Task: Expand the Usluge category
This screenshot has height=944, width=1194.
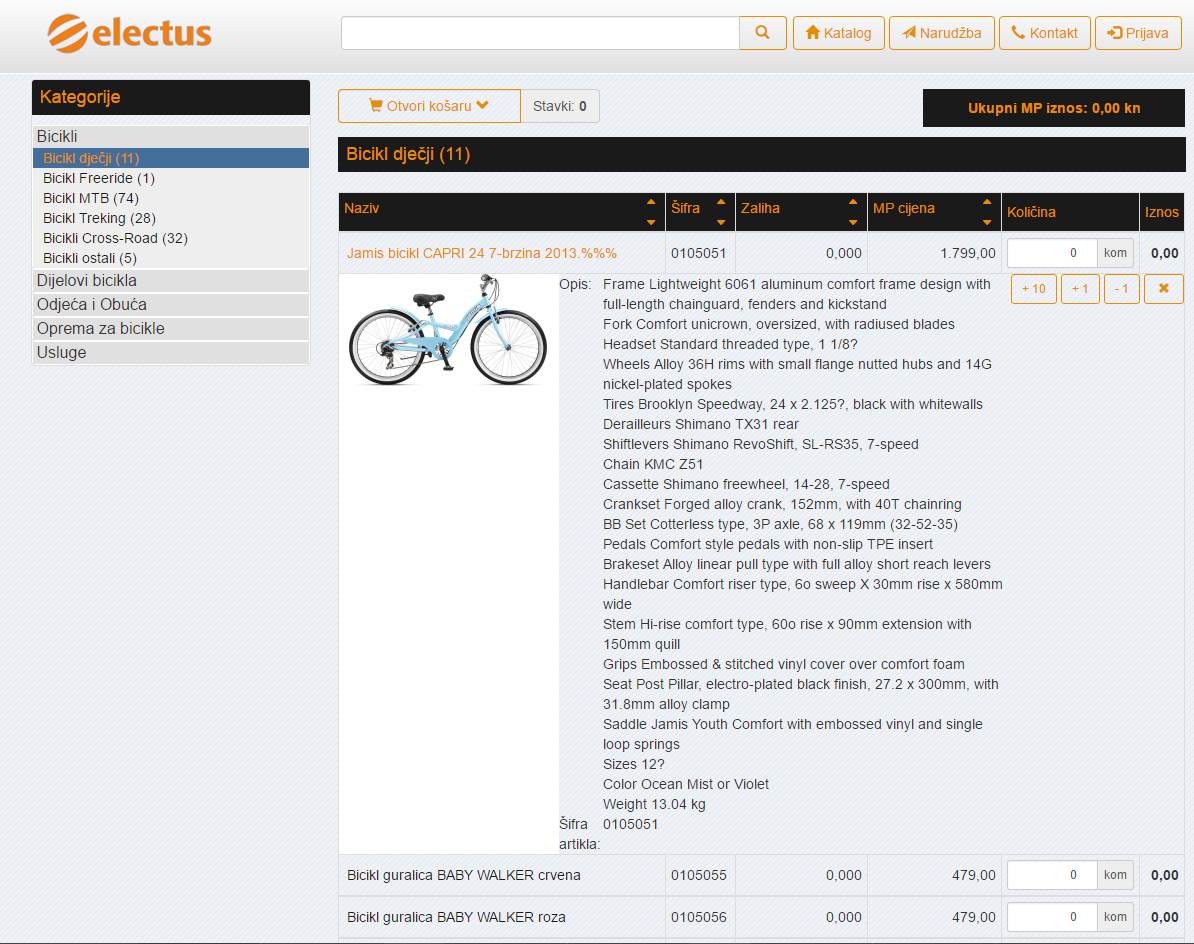Action: [x=171, y=352]
